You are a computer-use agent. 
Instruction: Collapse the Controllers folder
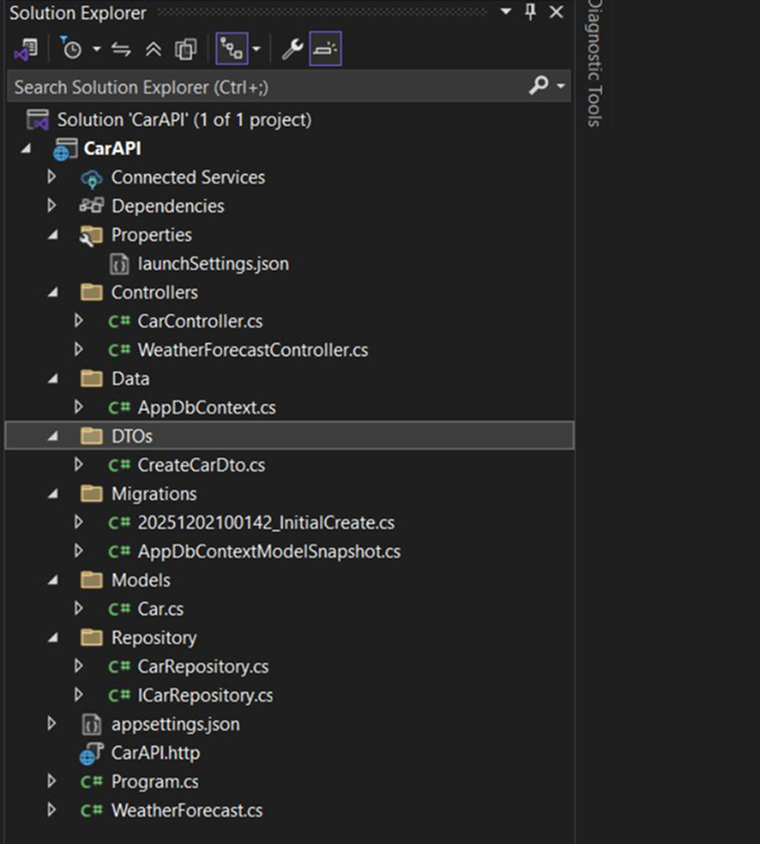pos(53,292)
